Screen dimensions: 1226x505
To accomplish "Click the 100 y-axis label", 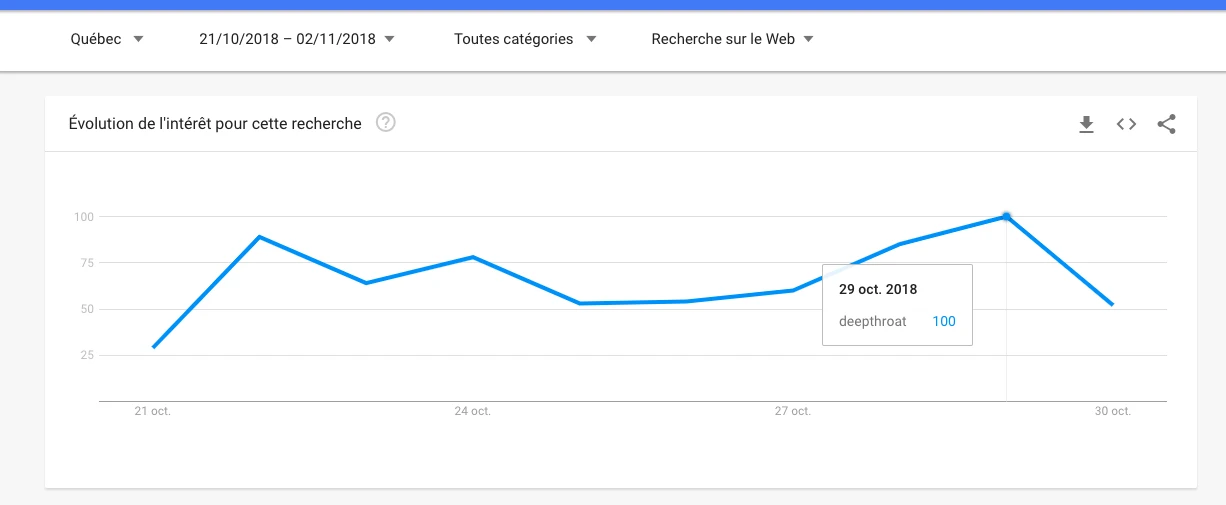I will click(83, 217).
